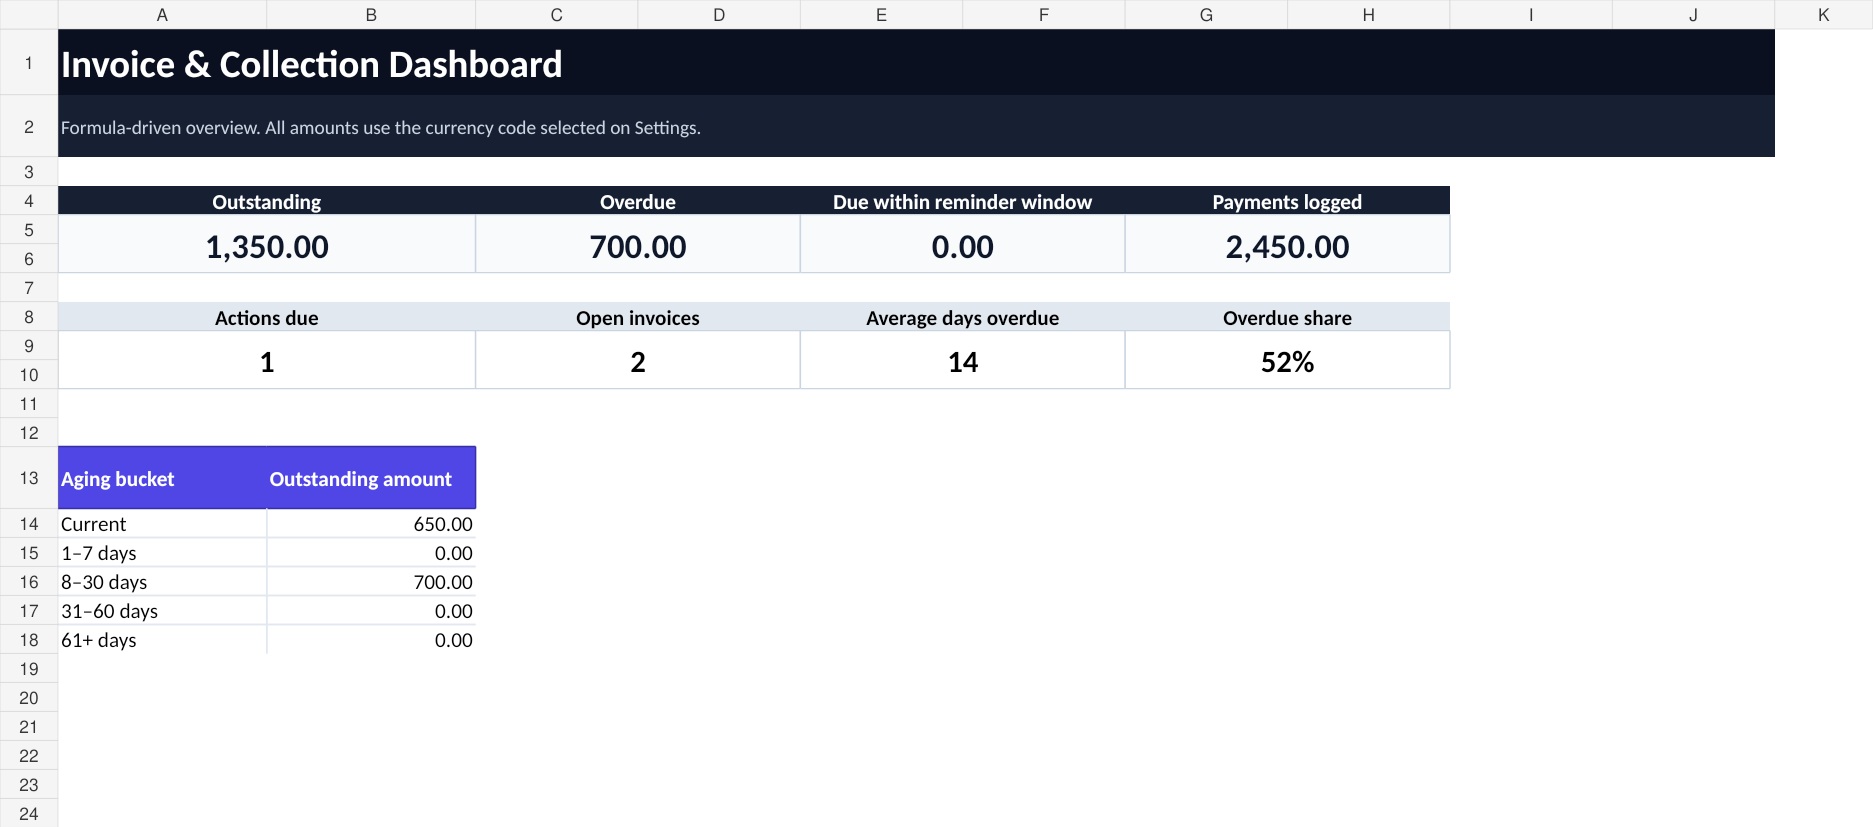Click the 61+ days bucket cell
1873x827 pixels.
(x=163, y=640)
